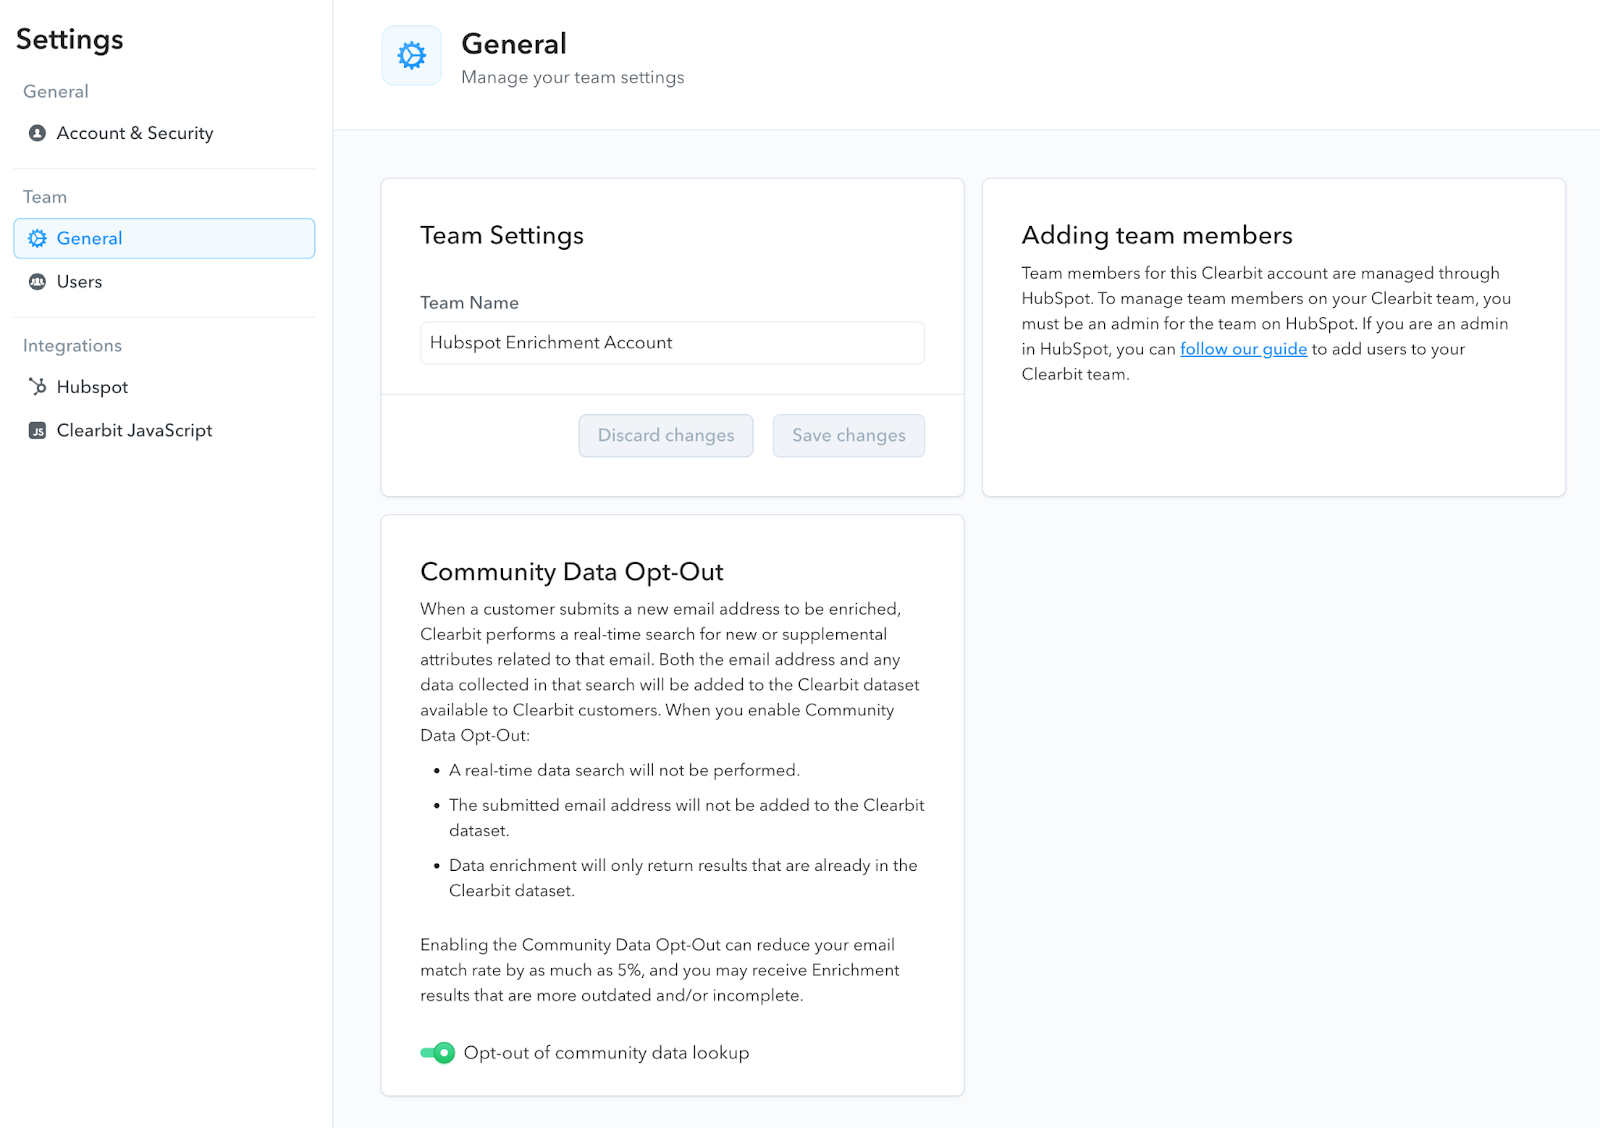This screenshot has width=1600, height=1128.
Task: Toggle opt-out of community data lookup switch
Action: tap(437, 1053)
